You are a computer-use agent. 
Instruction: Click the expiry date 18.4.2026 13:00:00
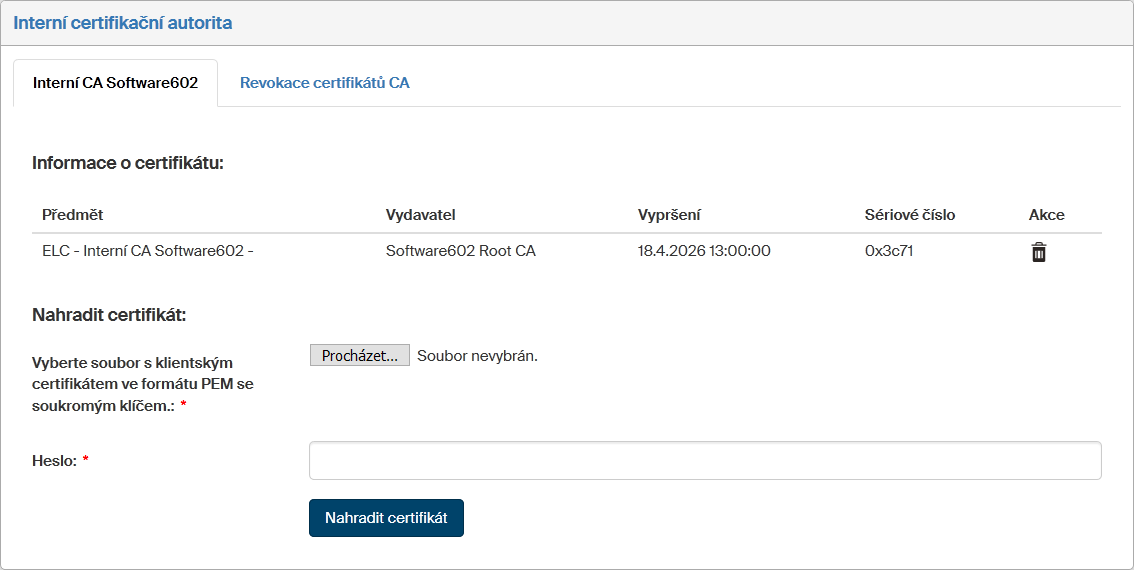point(704,251)
